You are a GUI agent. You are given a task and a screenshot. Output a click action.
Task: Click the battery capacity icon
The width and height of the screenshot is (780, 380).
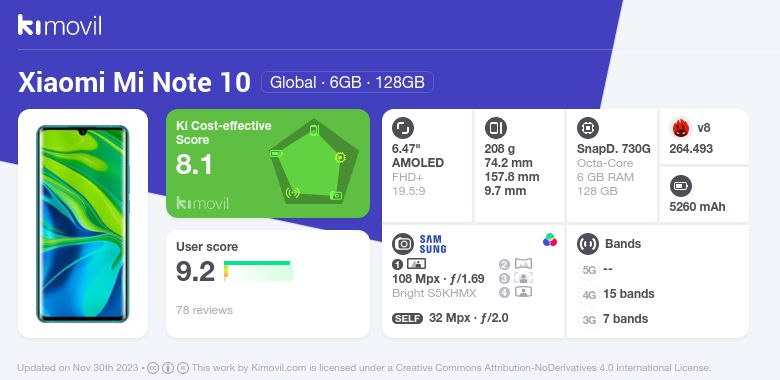pyautogui.click(x=680, y=187)
